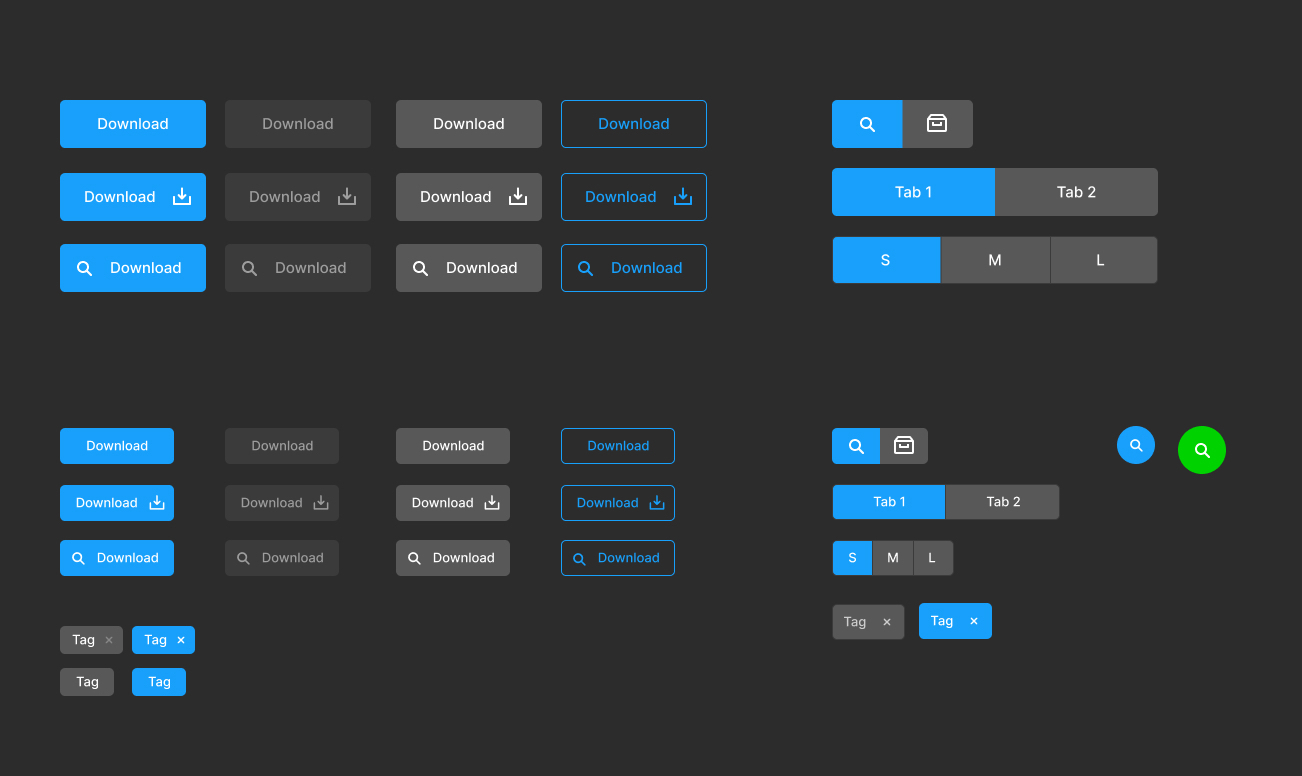Click large solid blue Download button without icon
This screenshot has width=1302, height=776.
(x=133, y=124)
